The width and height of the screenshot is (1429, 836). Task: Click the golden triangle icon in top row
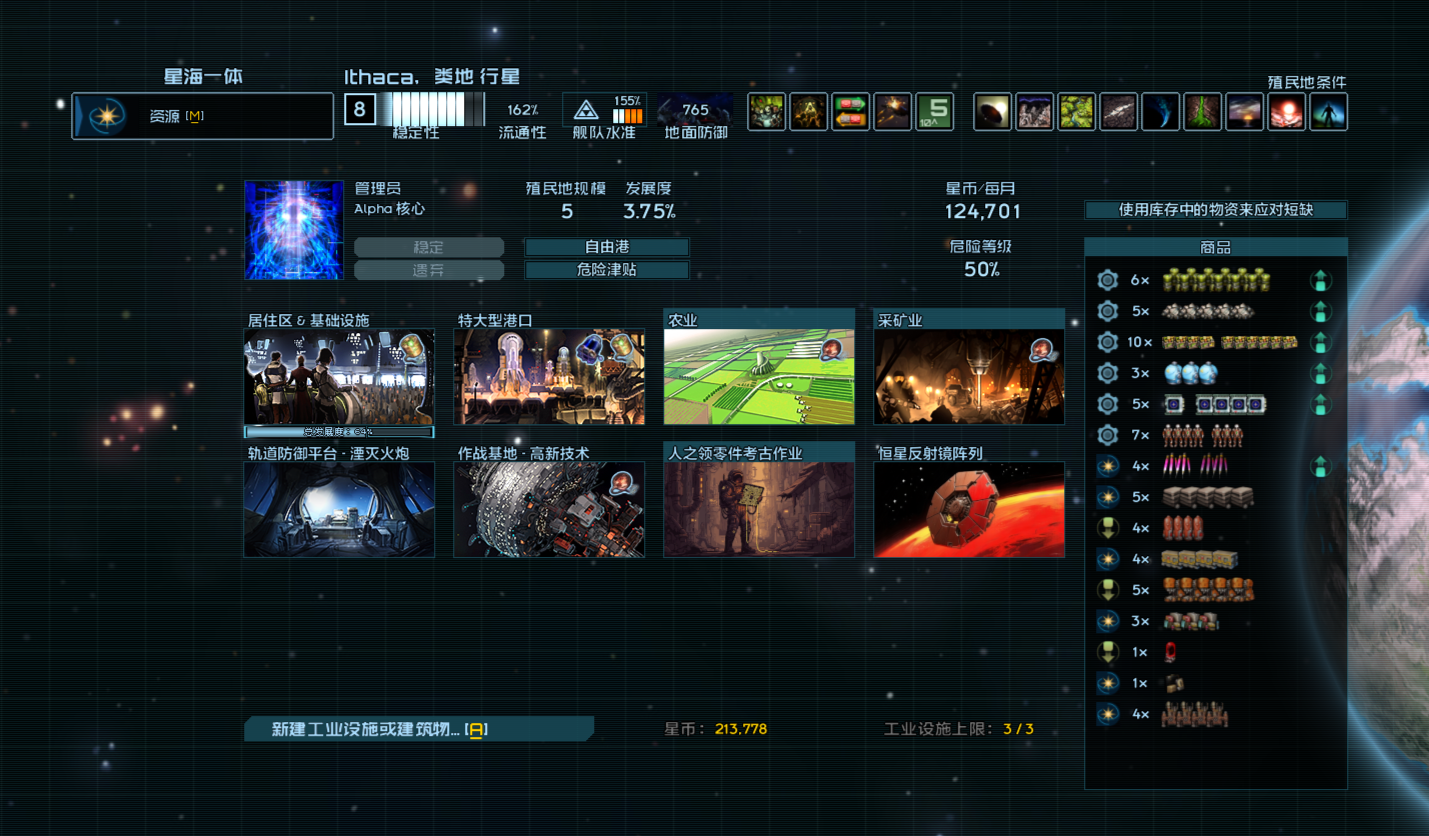coord(809,111)
